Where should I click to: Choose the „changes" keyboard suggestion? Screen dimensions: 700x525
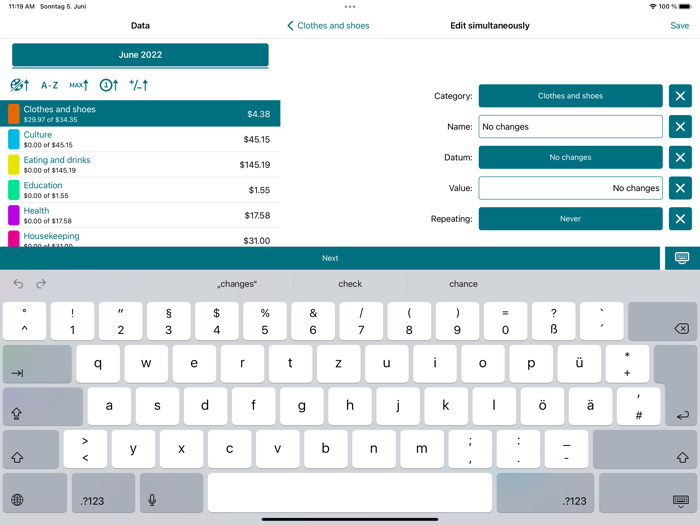(237, 284)
